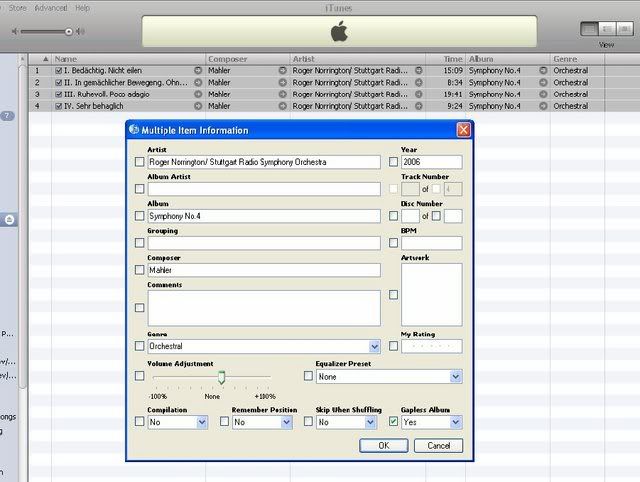Open the Skip When Shuffling dropdown
The height and width of the screenshot is (482, 640).
[370, 422]
